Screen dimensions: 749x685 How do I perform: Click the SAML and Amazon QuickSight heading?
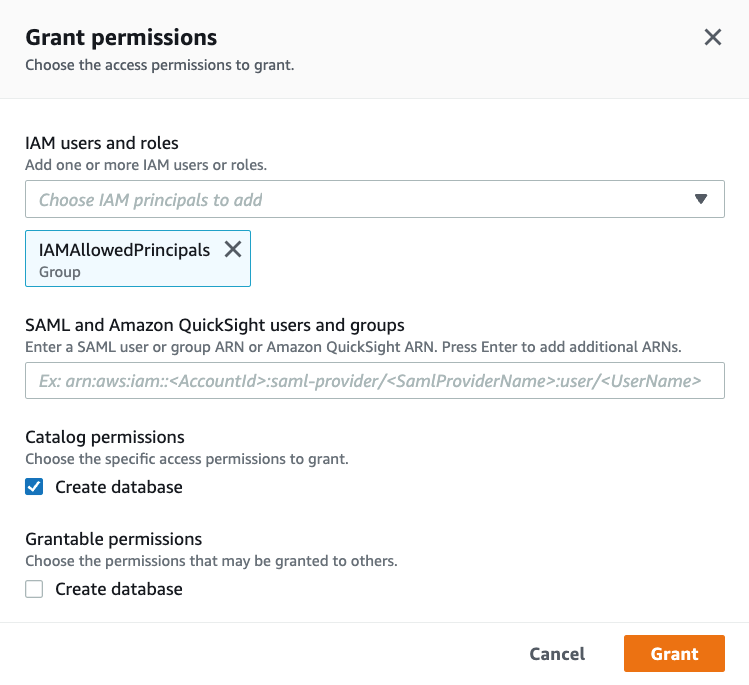215,324
